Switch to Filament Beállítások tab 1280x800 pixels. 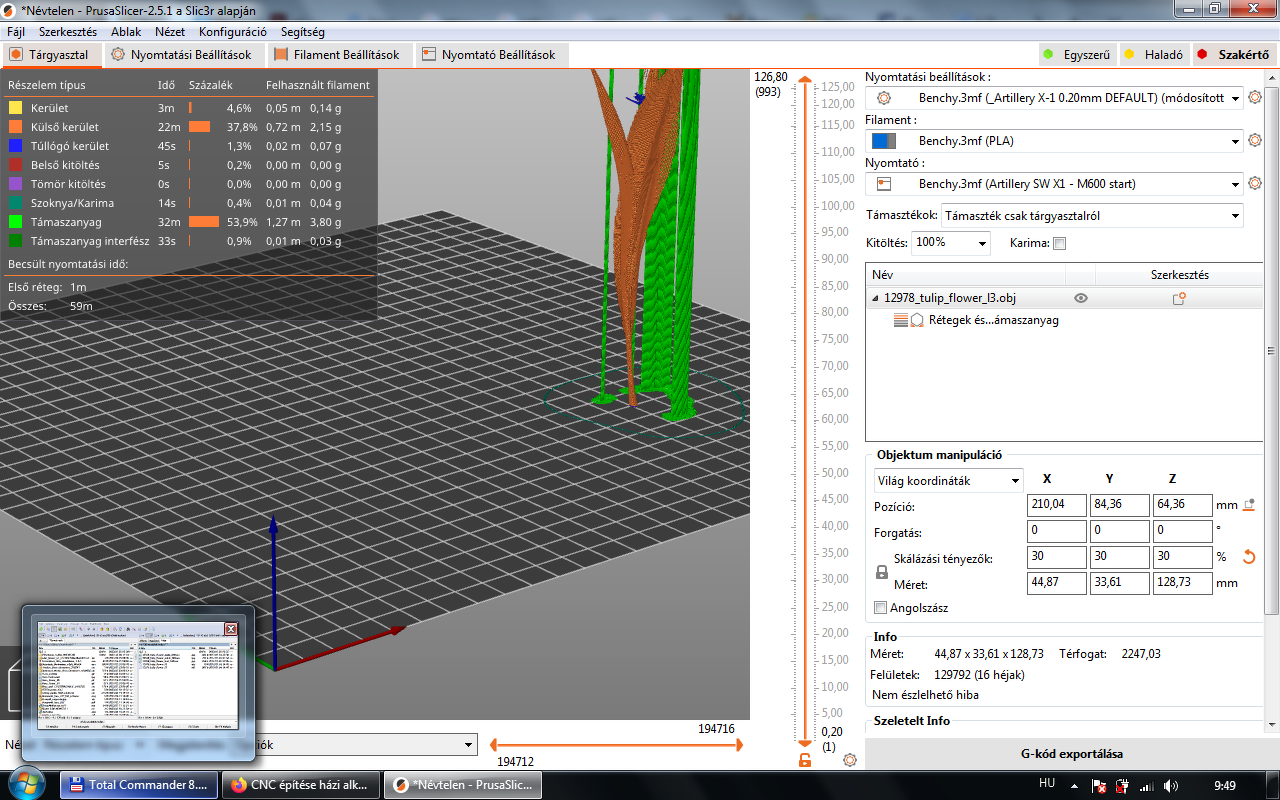[336, 55]
